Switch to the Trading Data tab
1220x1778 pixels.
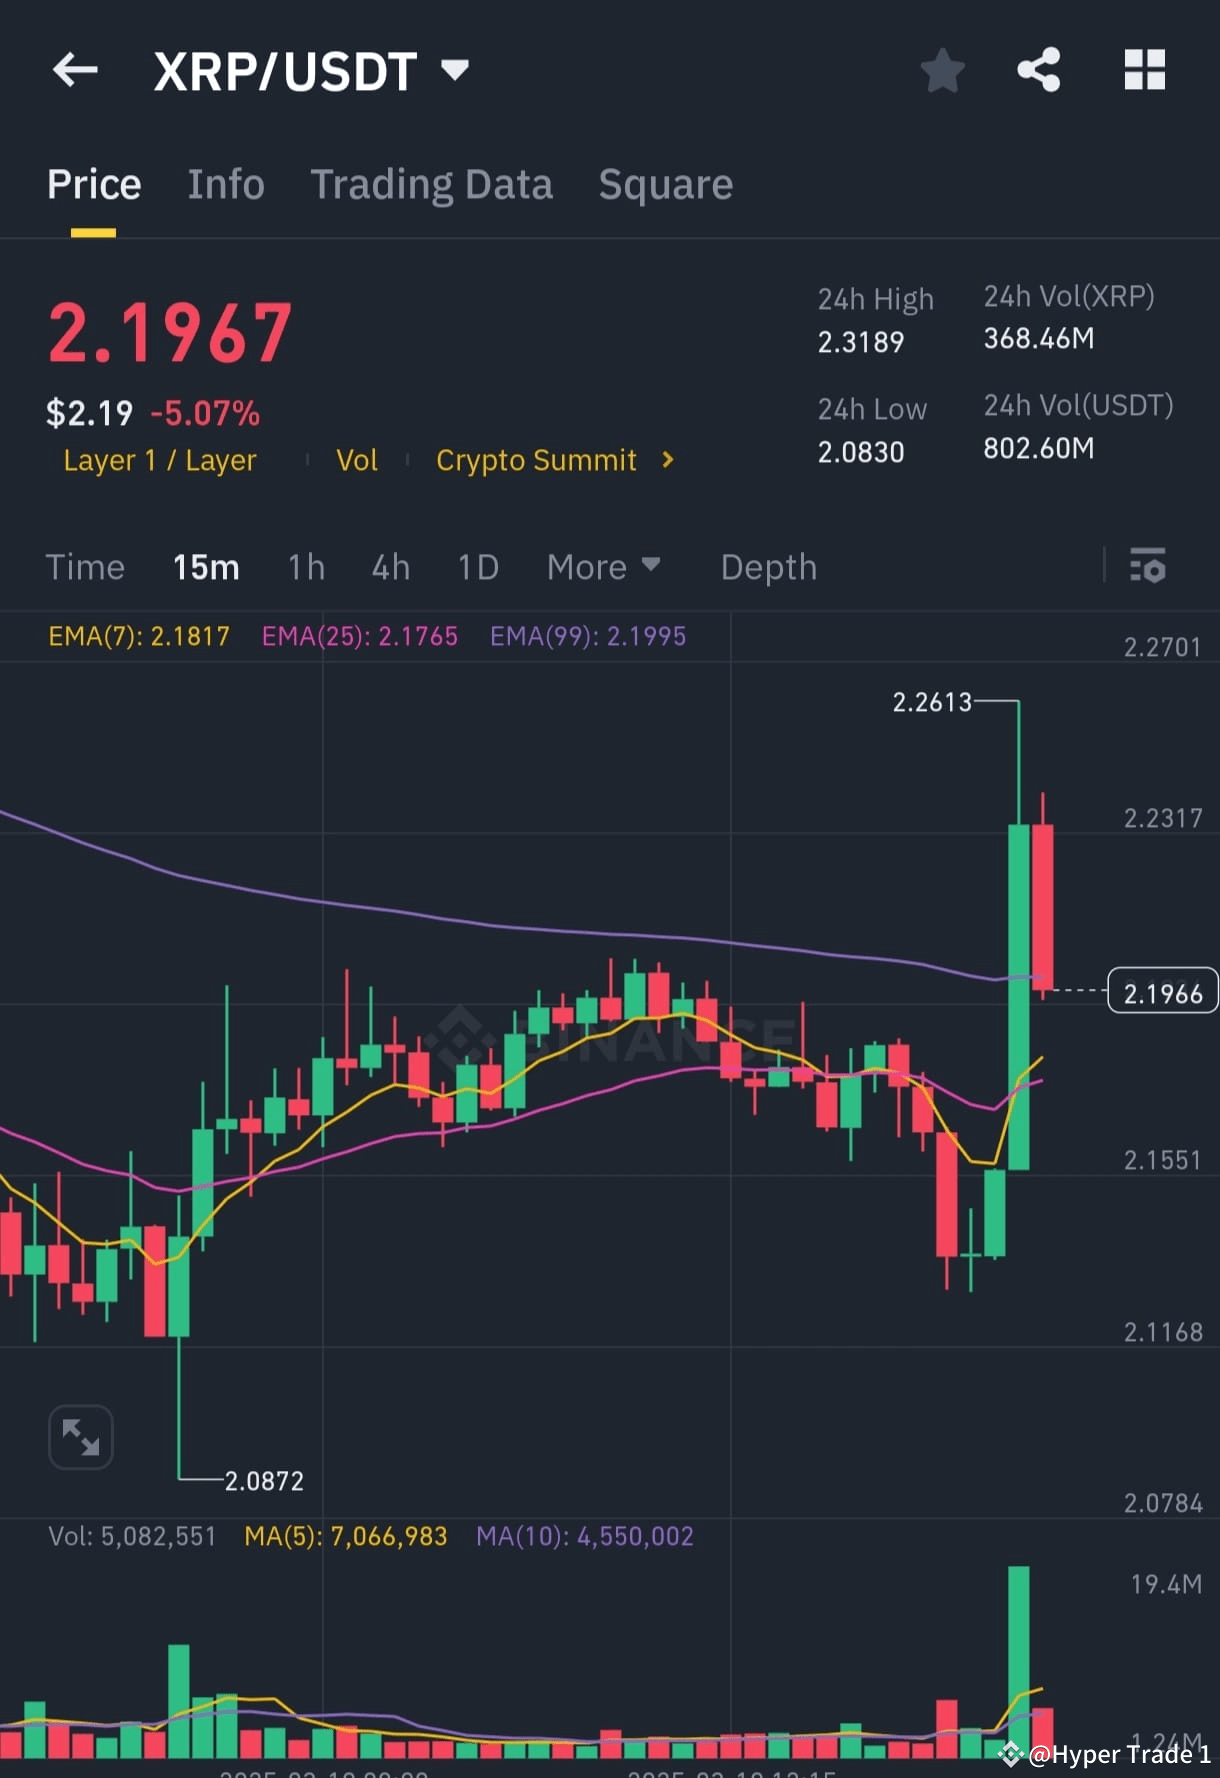pos(432,184)
